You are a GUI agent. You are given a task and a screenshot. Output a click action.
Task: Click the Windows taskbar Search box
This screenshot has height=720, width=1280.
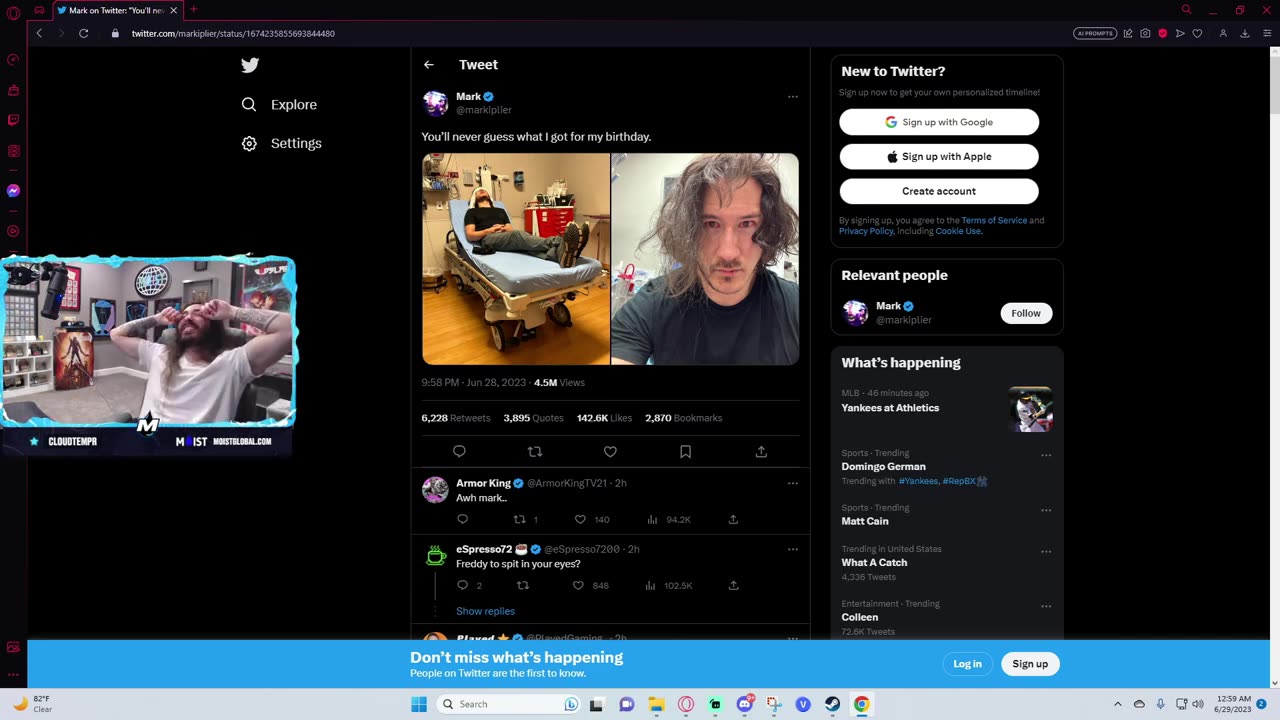(510, 704)
